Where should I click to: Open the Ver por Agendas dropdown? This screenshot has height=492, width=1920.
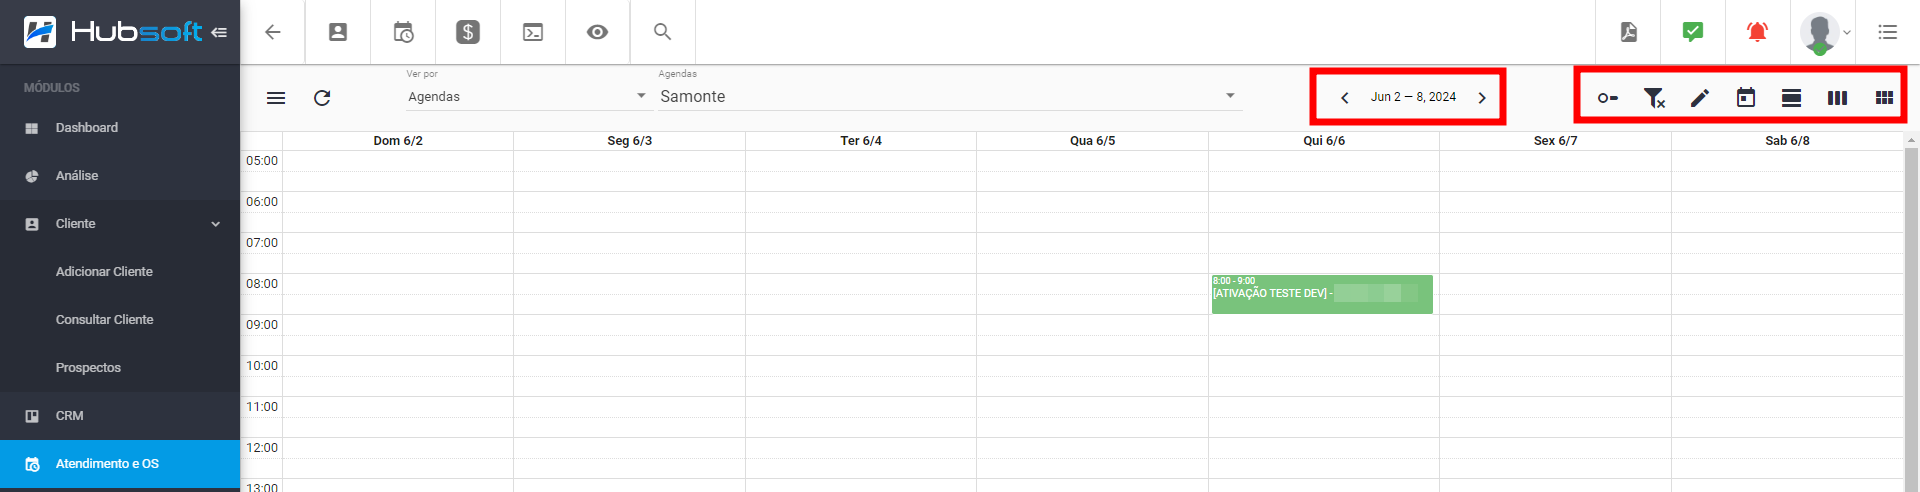click(x=527, y=96)
